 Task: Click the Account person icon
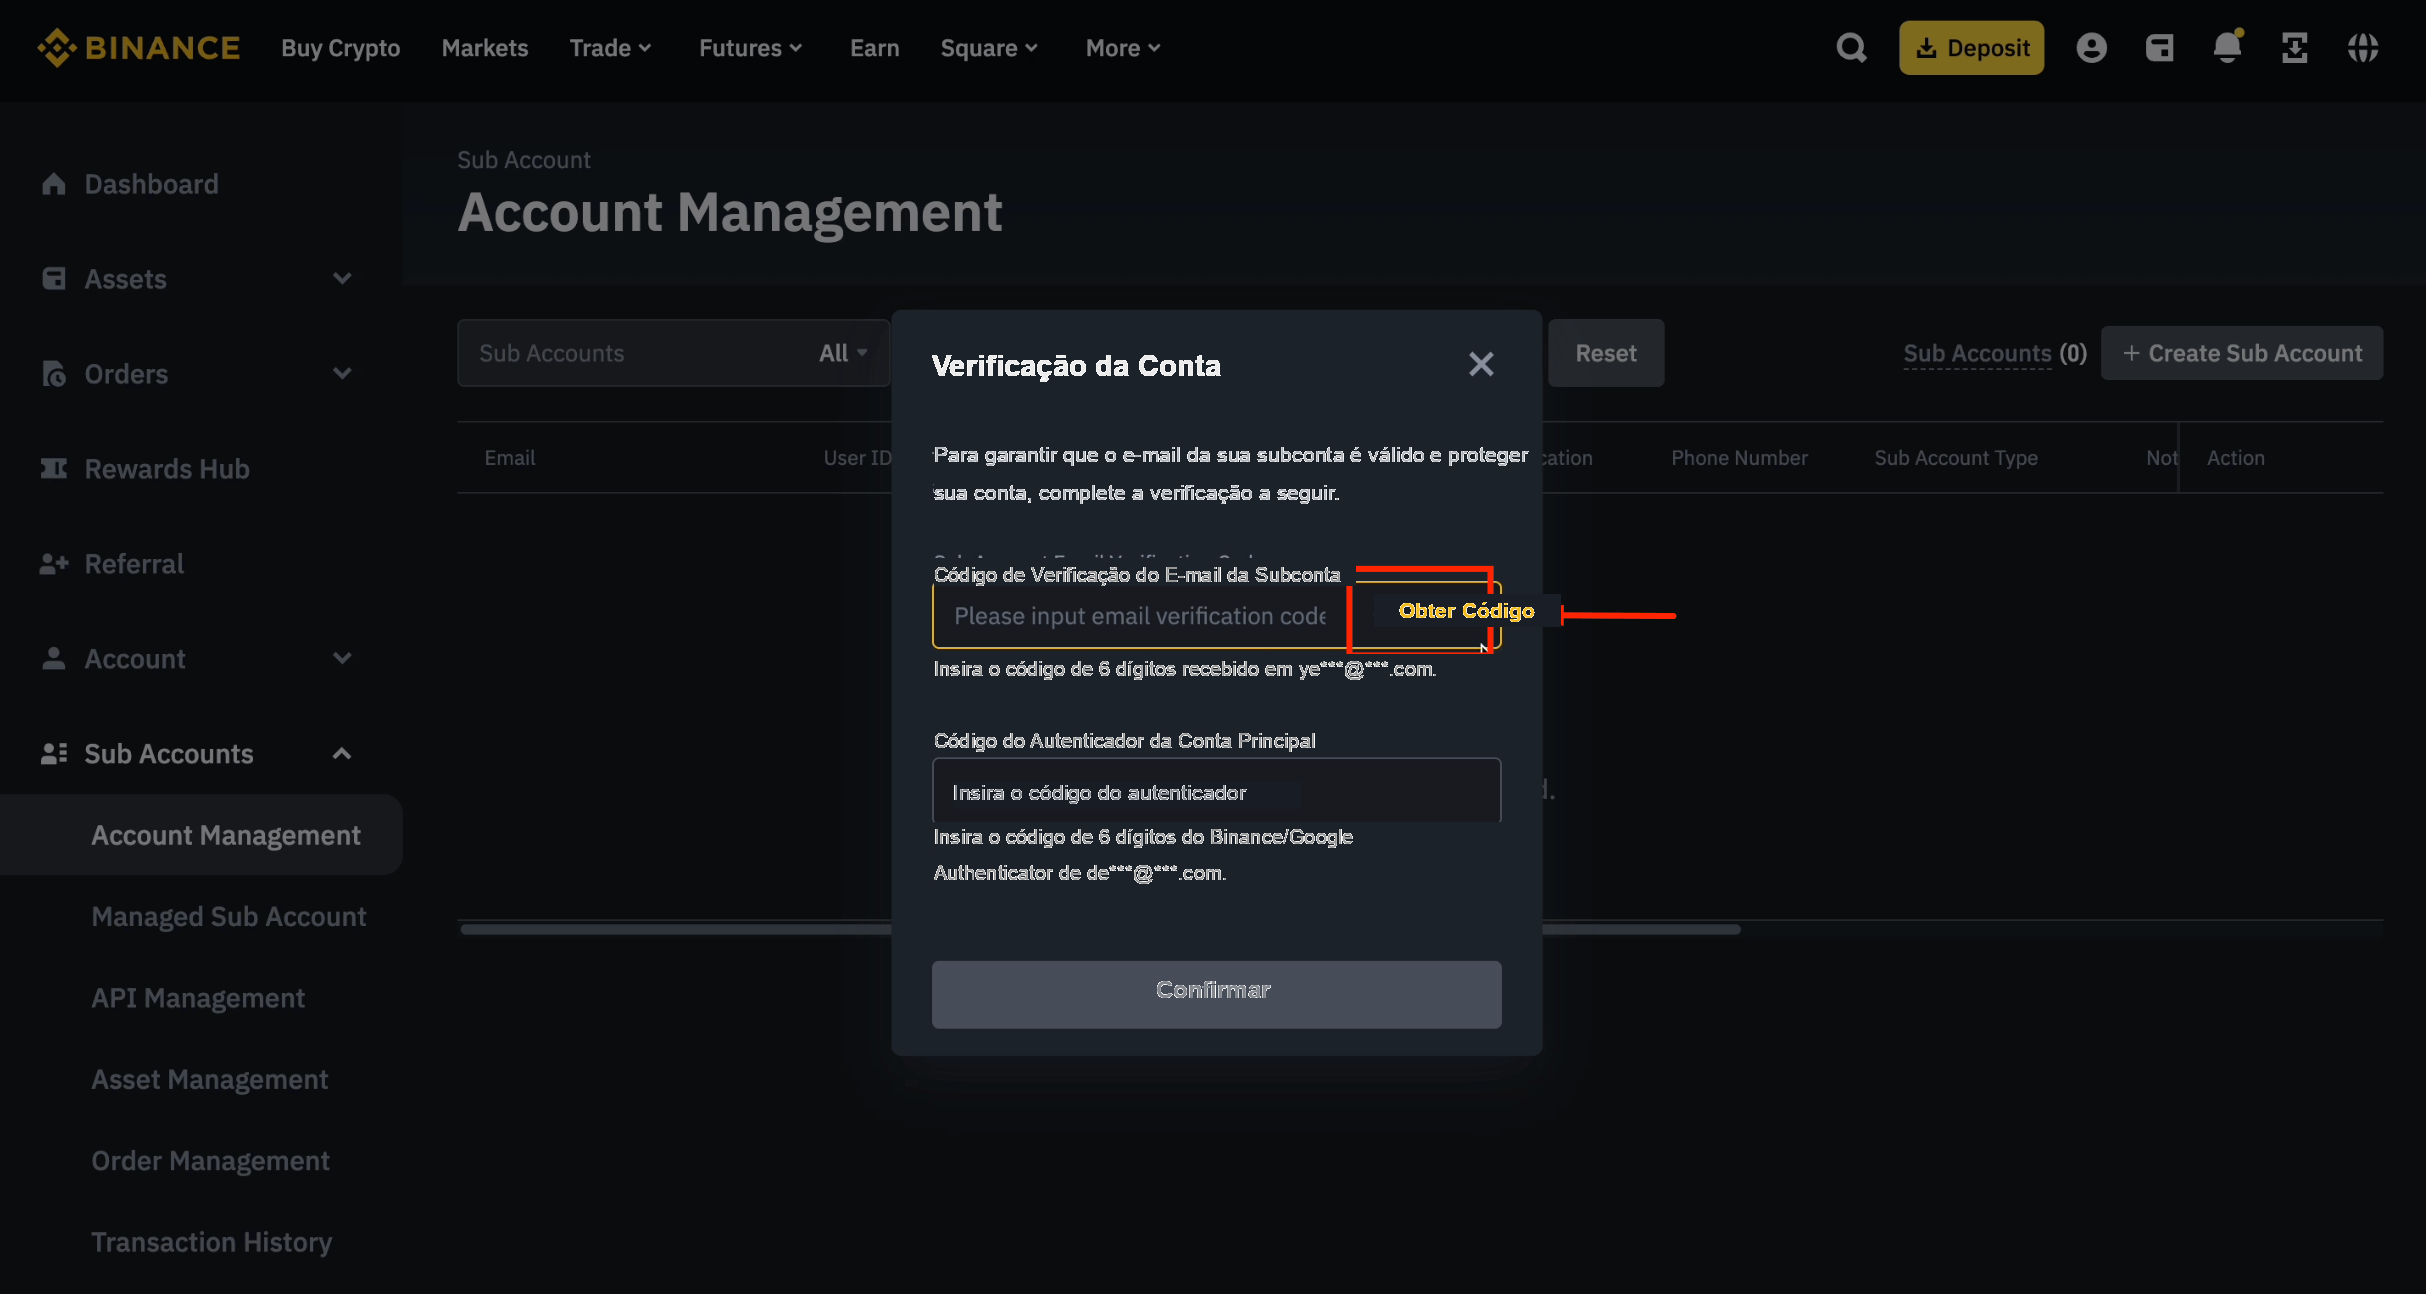[x=54, y=659]
